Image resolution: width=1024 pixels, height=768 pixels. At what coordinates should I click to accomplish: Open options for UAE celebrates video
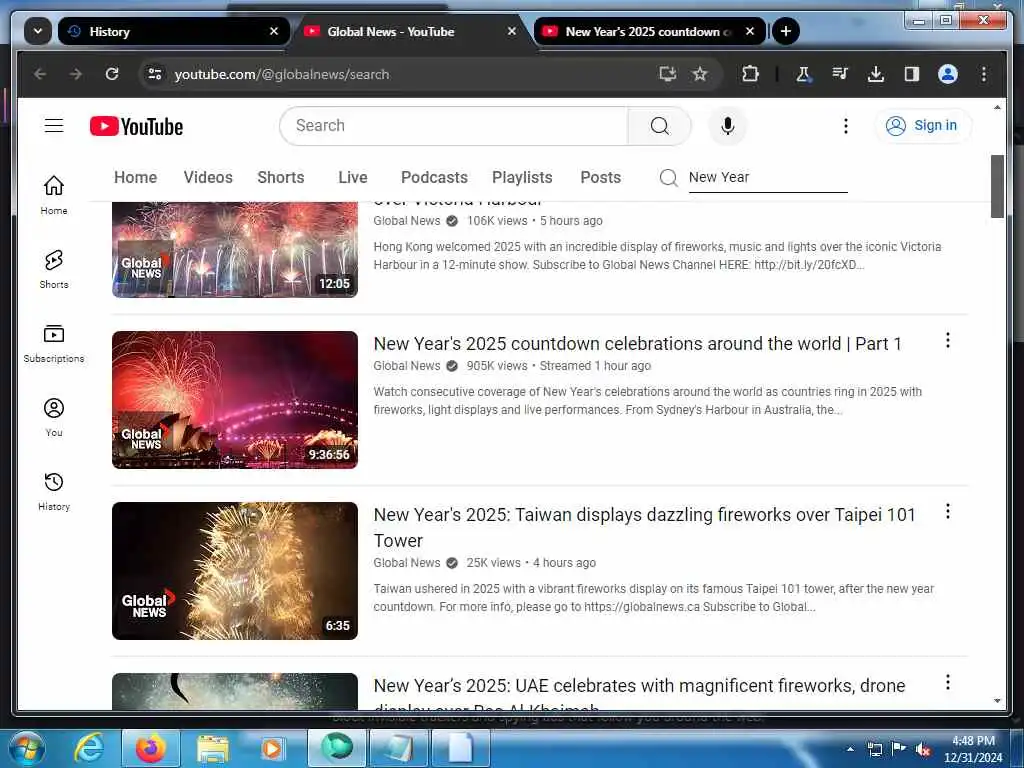pyautogui.click(x=948, y=682)
